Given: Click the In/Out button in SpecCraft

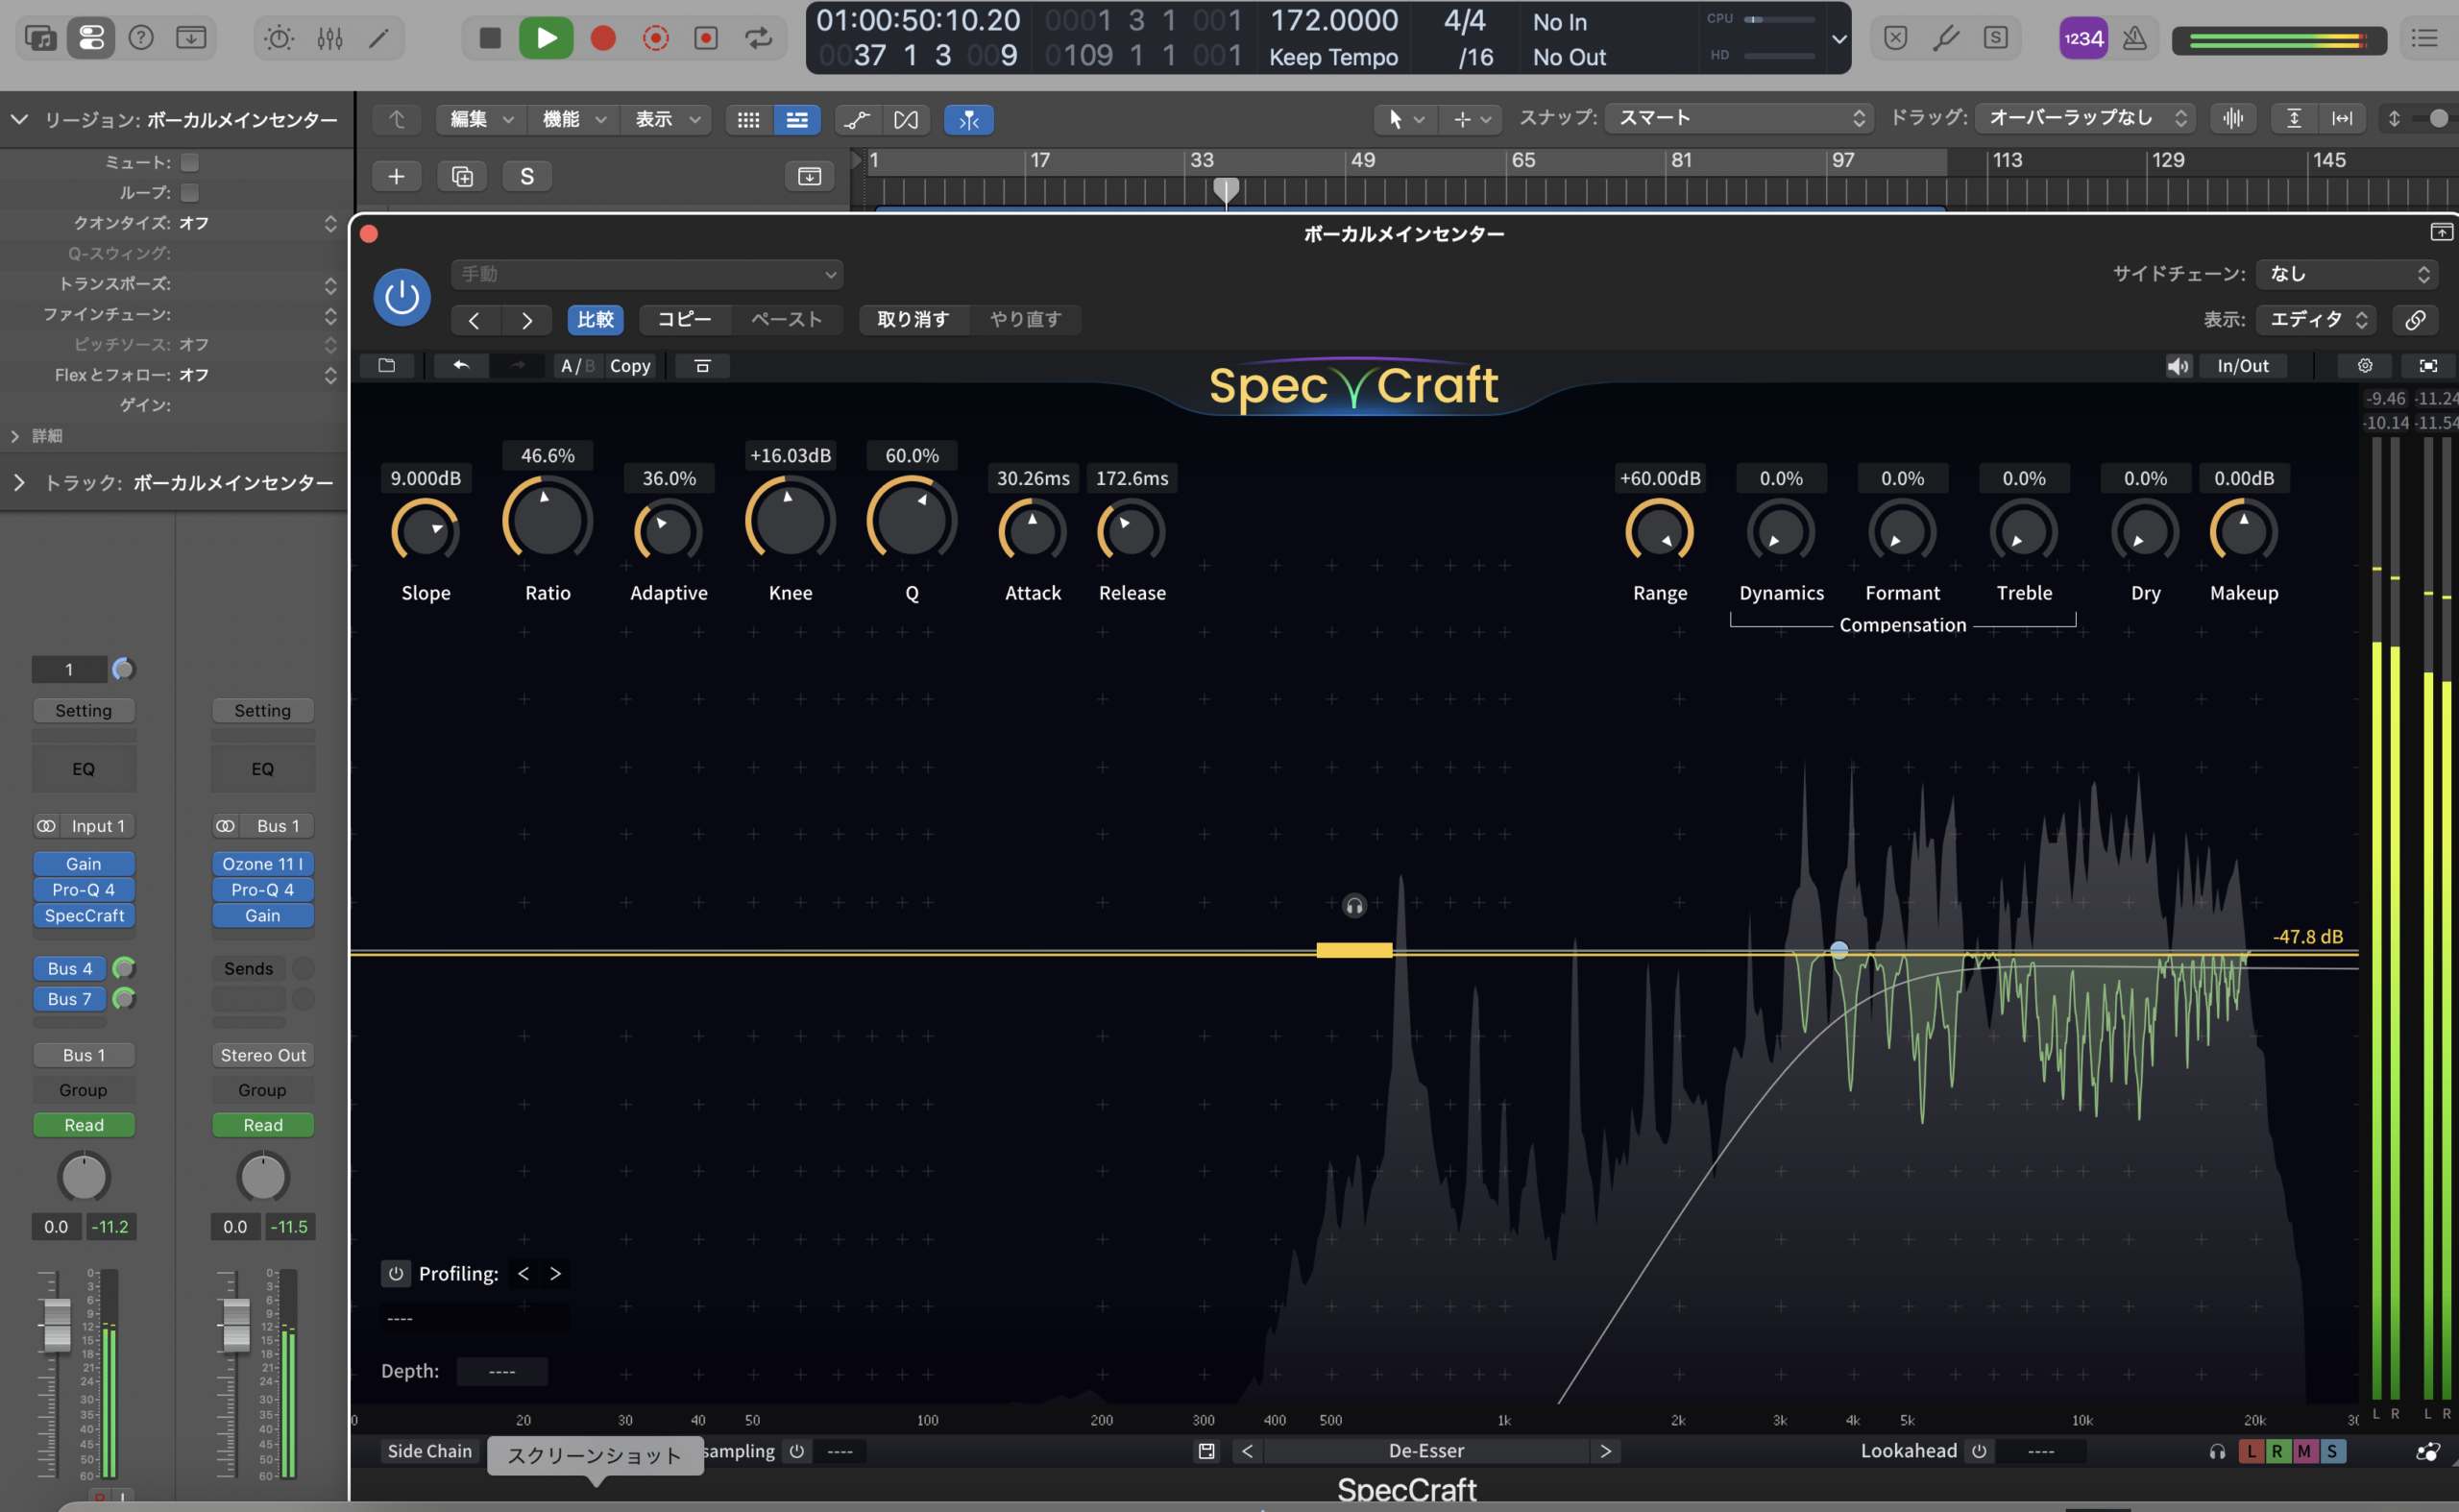Looking at the screenshot, I should click(2243, 366).
